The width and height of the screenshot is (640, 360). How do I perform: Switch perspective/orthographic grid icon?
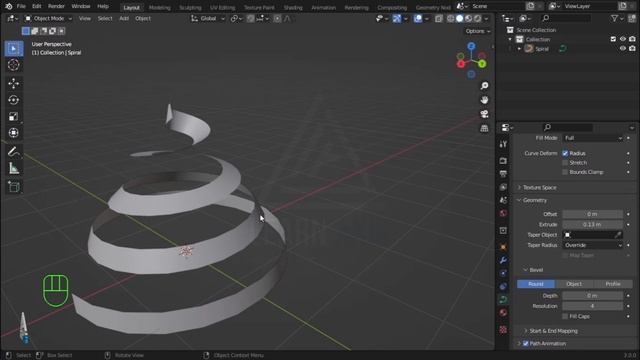pyautogui.click(x=484, y=129)
